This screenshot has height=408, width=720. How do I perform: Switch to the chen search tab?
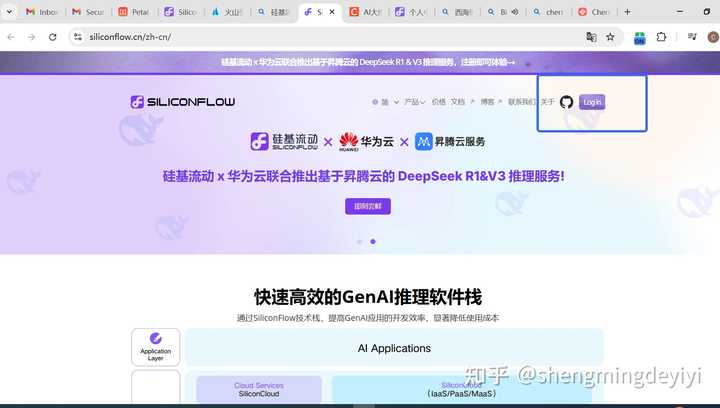point(549,12)
